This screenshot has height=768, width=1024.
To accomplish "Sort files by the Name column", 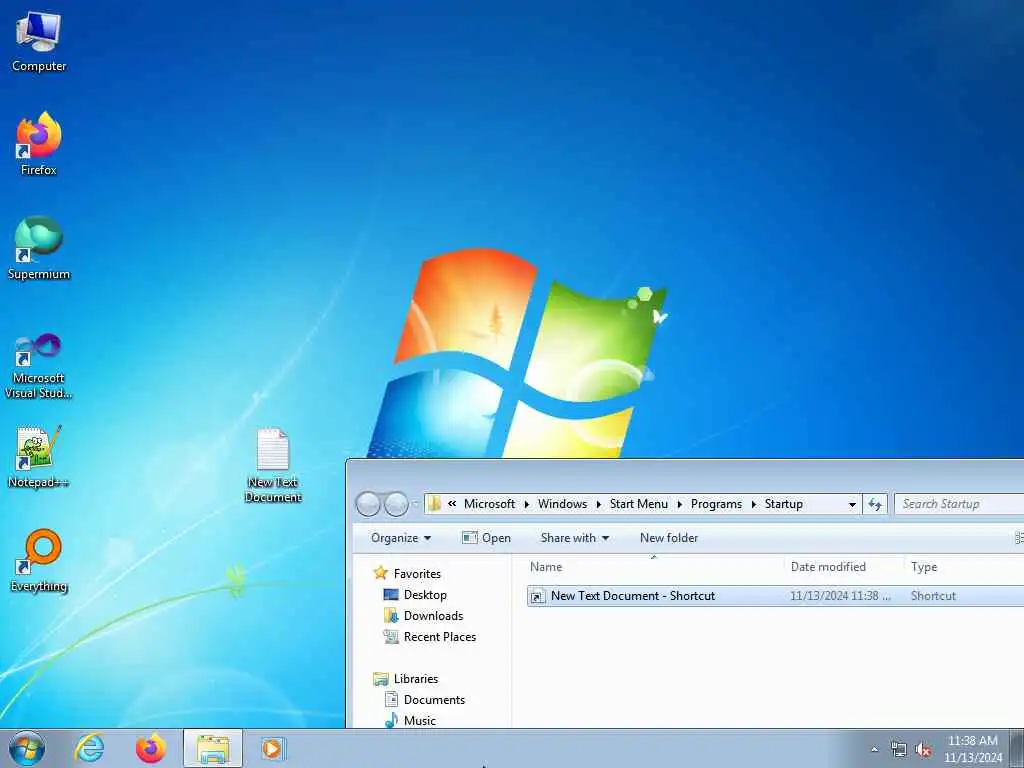I will pos(653,567).
